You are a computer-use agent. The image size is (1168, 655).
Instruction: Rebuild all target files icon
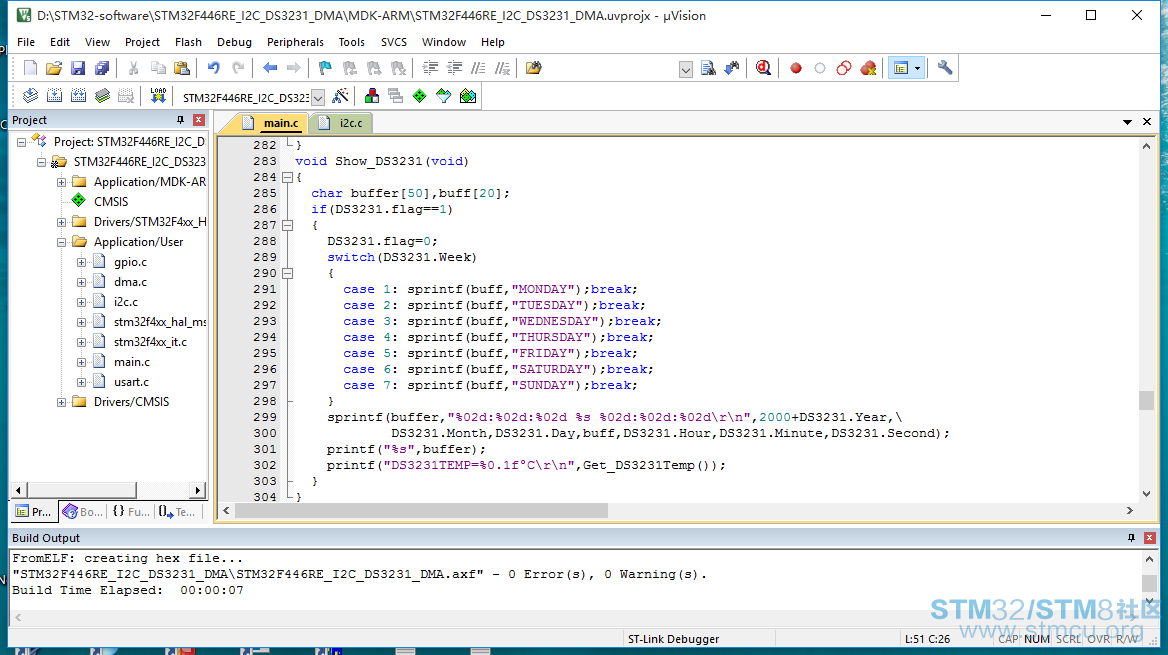tap(78, 96)
